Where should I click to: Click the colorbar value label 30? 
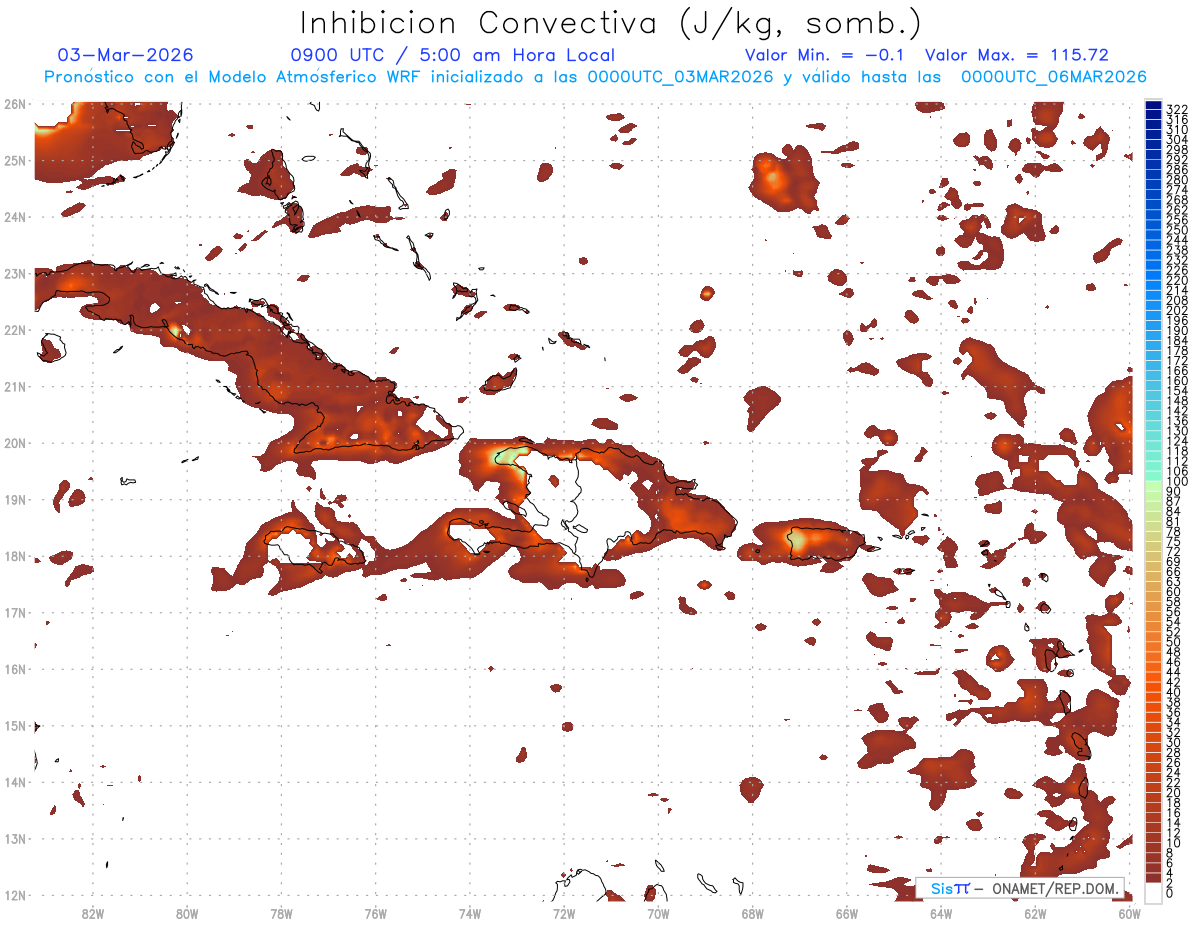[1173, 742]
